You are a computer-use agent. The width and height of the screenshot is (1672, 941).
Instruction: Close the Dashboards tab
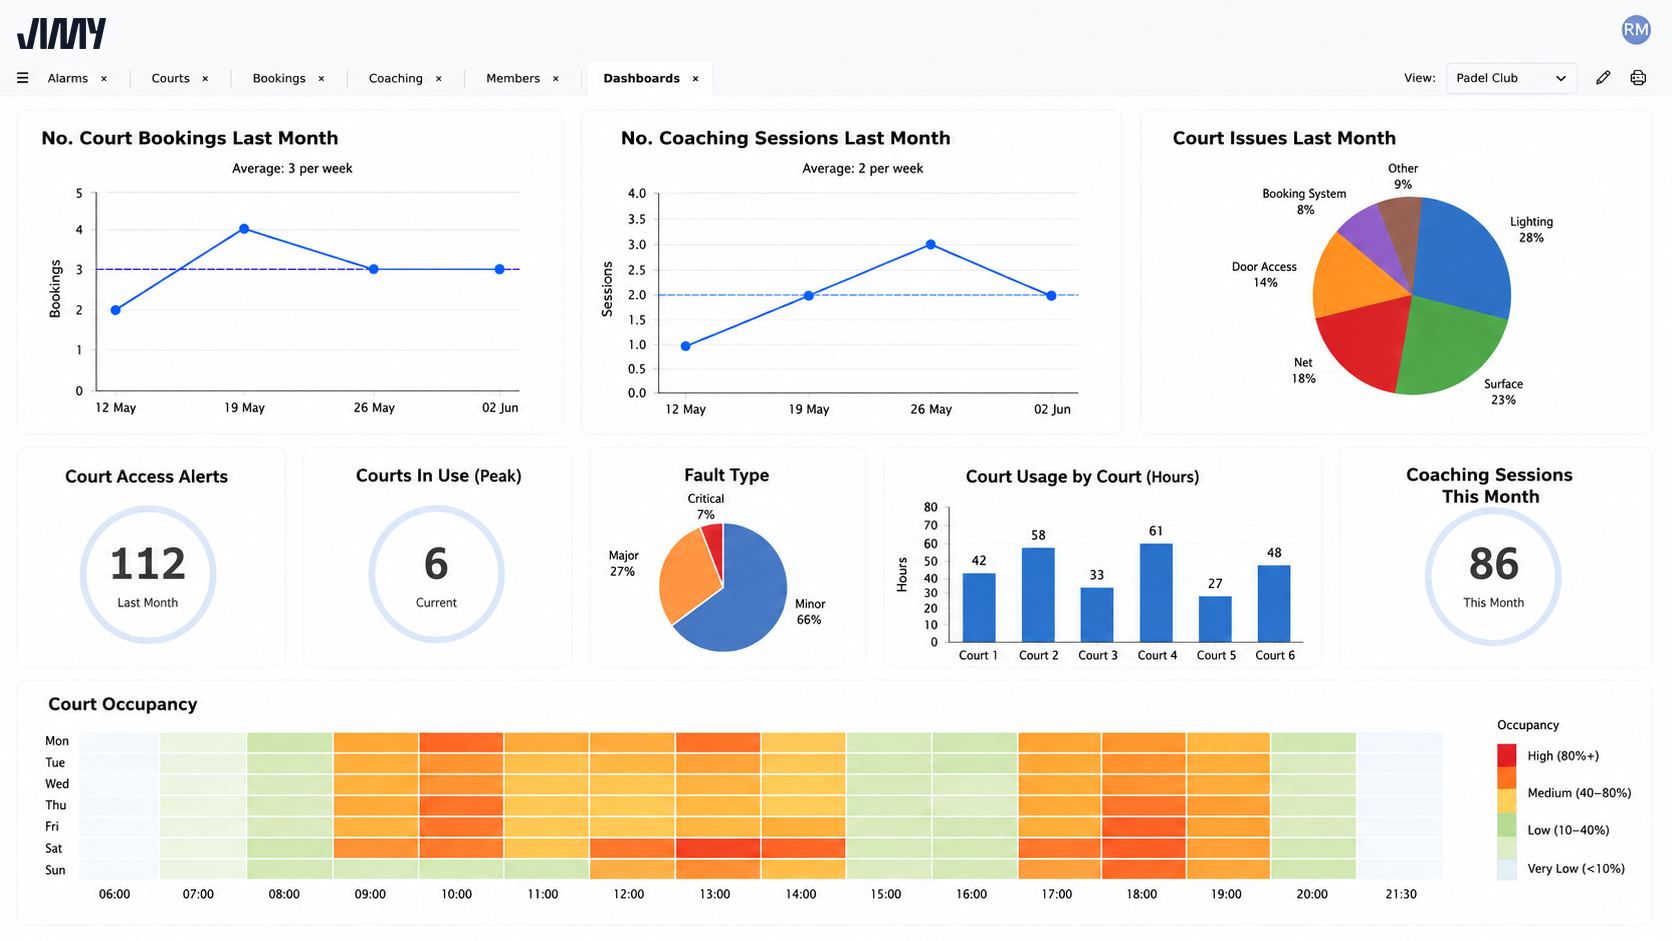695,79
